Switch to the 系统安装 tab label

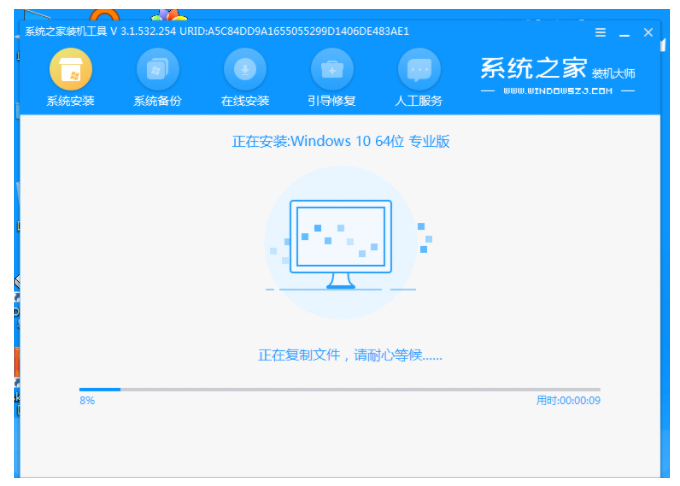pyautogui.click(x=70, y=101)
